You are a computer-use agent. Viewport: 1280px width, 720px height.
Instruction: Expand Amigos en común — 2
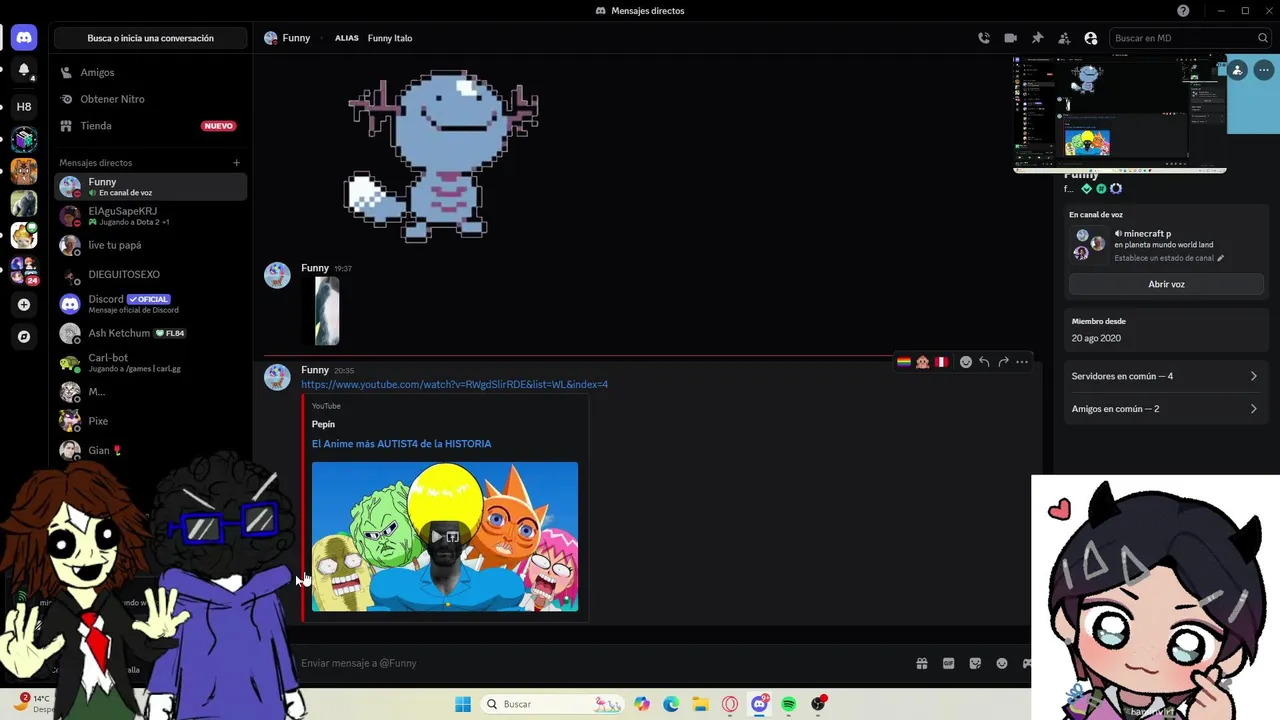1165,409
